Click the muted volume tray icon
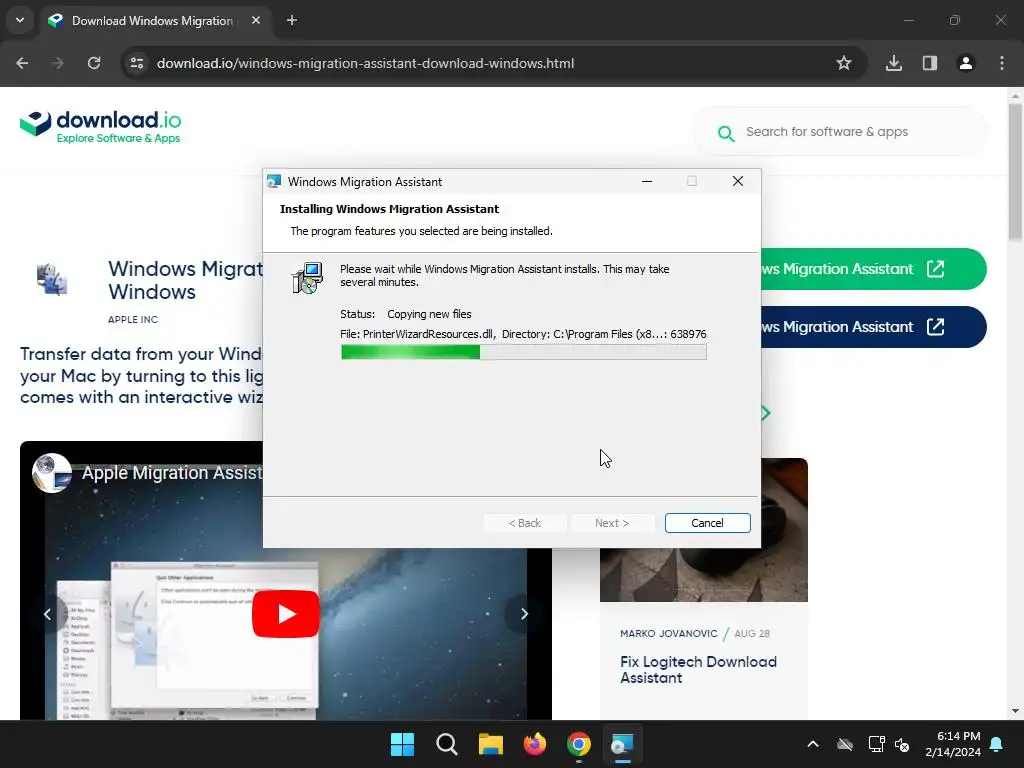 click(903, 744)
